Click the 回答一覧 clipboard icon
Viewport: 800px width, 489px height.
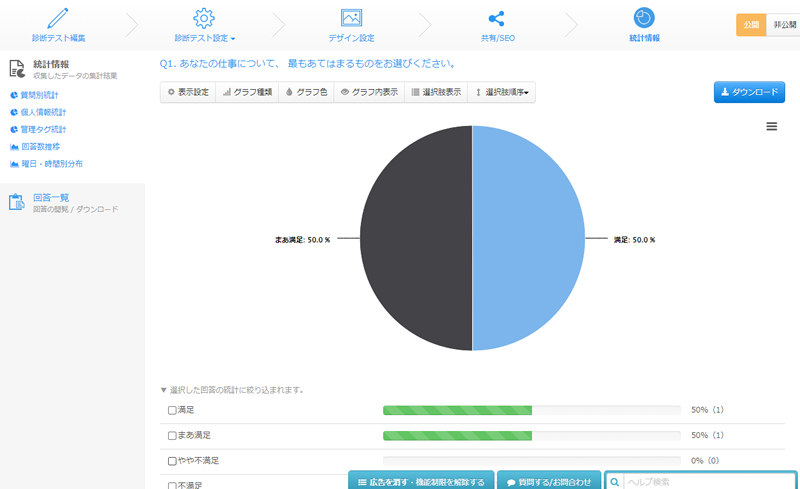[x=16, y=203]
